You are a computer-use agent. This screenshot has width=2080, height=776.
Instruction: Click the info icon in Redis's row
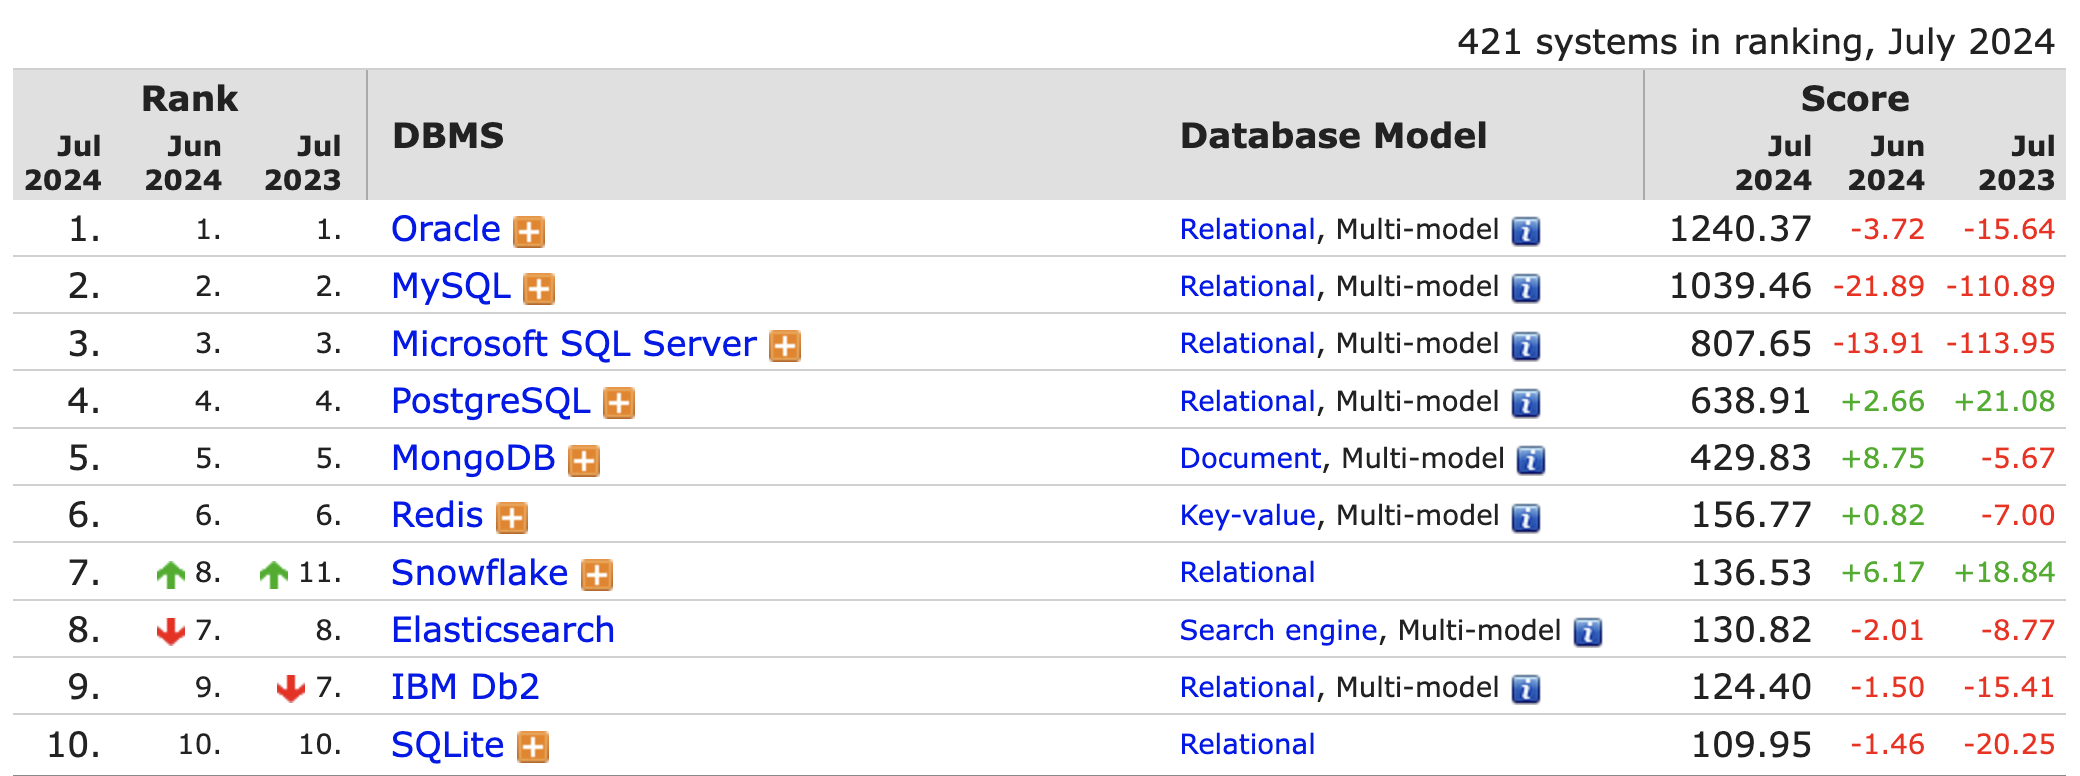click(x=1525, y=518)
